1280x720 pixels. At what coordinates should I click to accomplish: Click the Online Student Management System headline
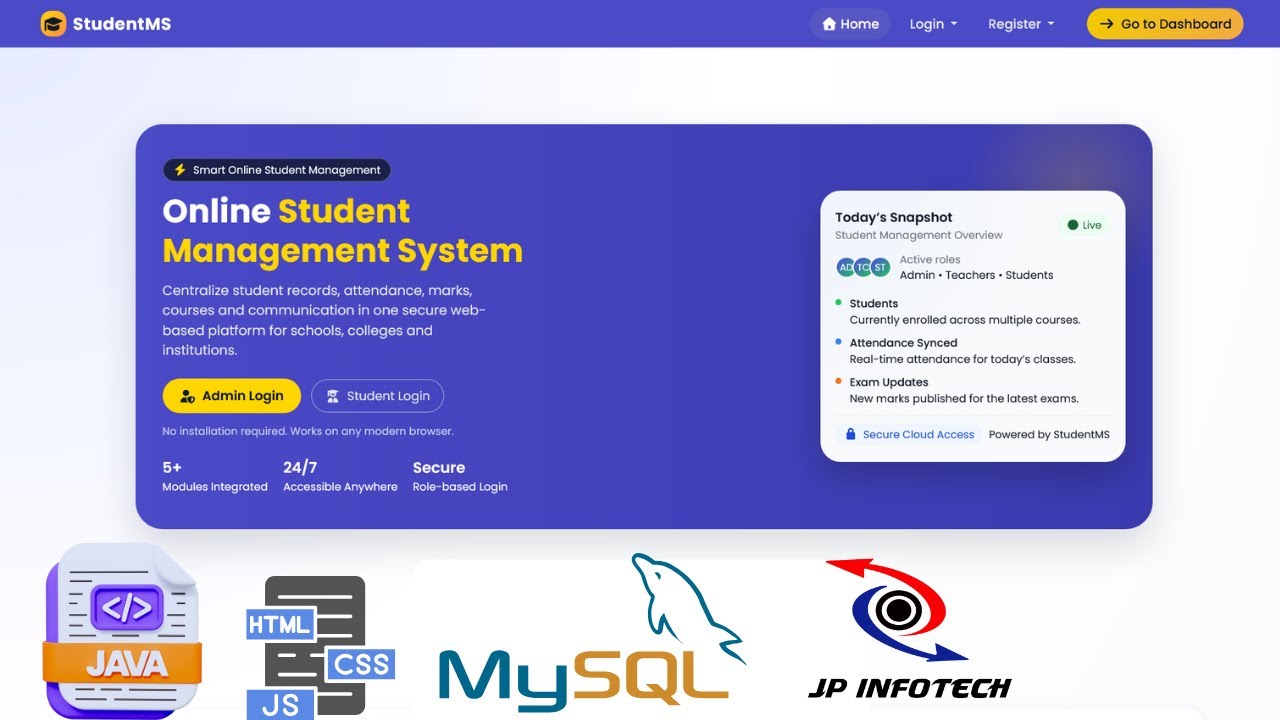pos(342,231)
